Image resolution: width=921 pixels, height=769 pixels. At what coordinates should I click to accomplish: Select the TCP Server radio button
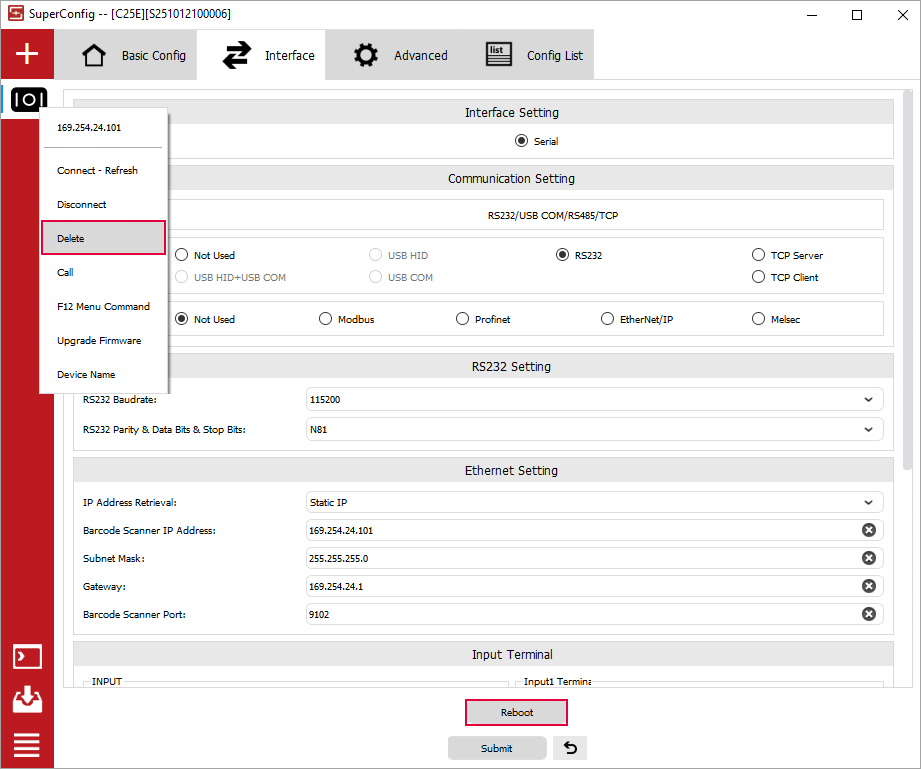[759, 255]
